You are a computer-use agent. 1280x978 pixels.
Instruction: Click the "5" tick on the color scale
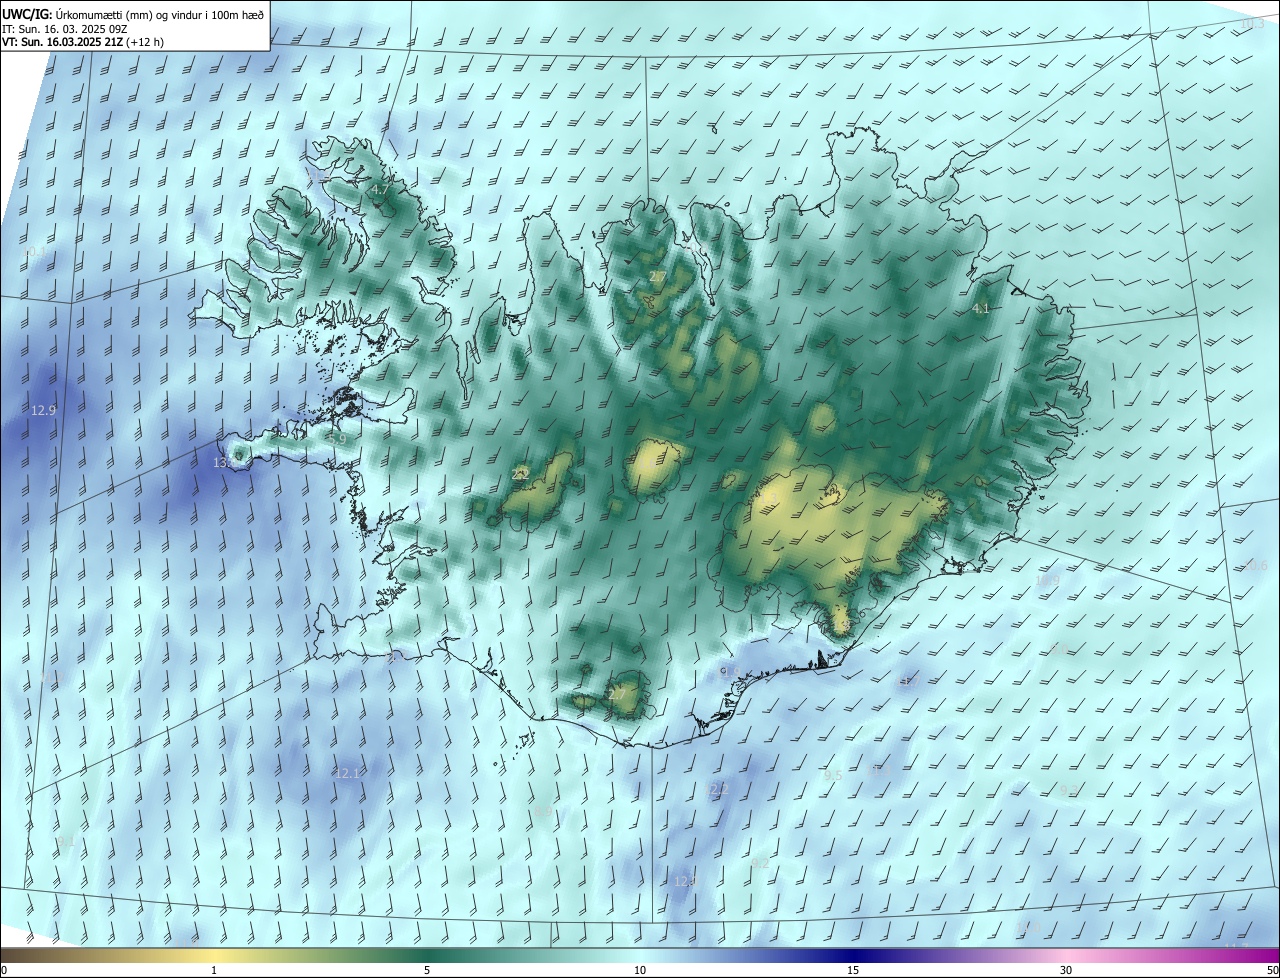pyautogui.click(x=427, y=970)
